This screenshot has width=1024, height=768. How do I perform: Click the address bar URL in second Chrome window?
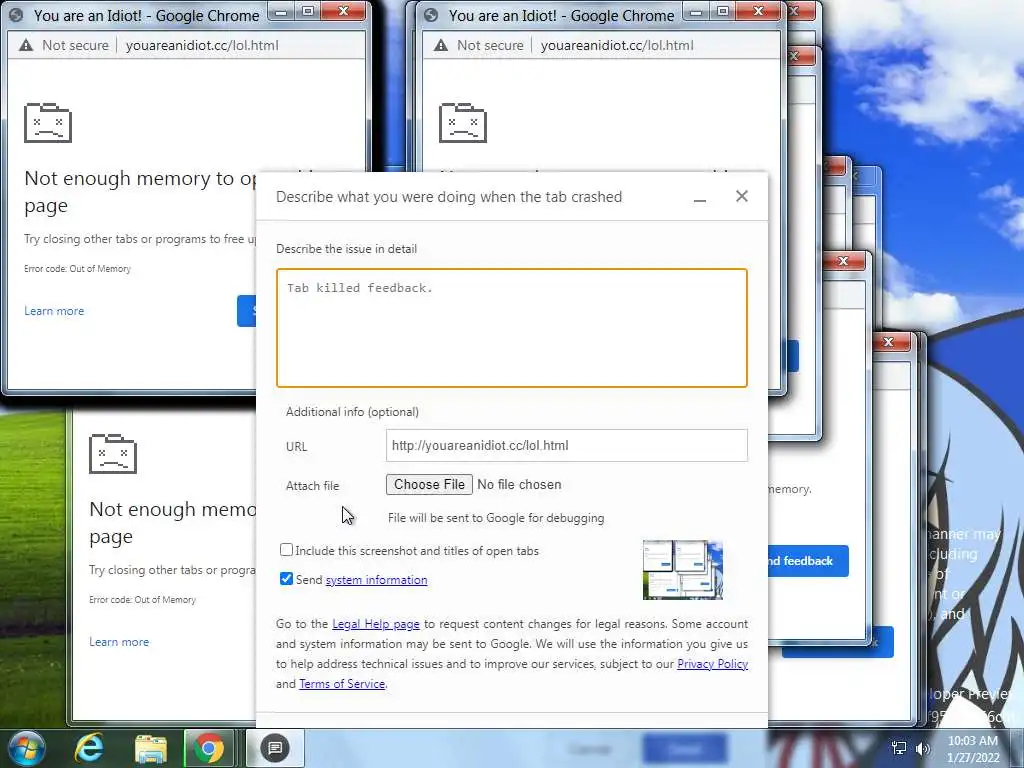click(x=617, y=45)
